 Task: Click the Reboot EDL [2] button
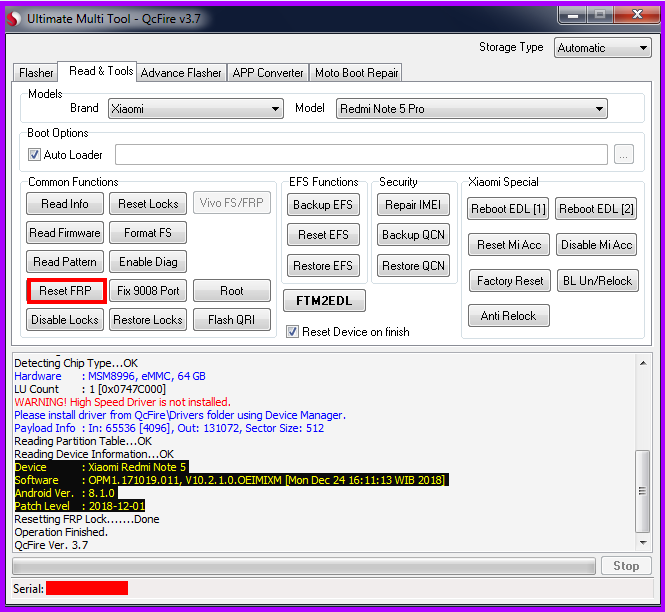click(x=596, y=209)
